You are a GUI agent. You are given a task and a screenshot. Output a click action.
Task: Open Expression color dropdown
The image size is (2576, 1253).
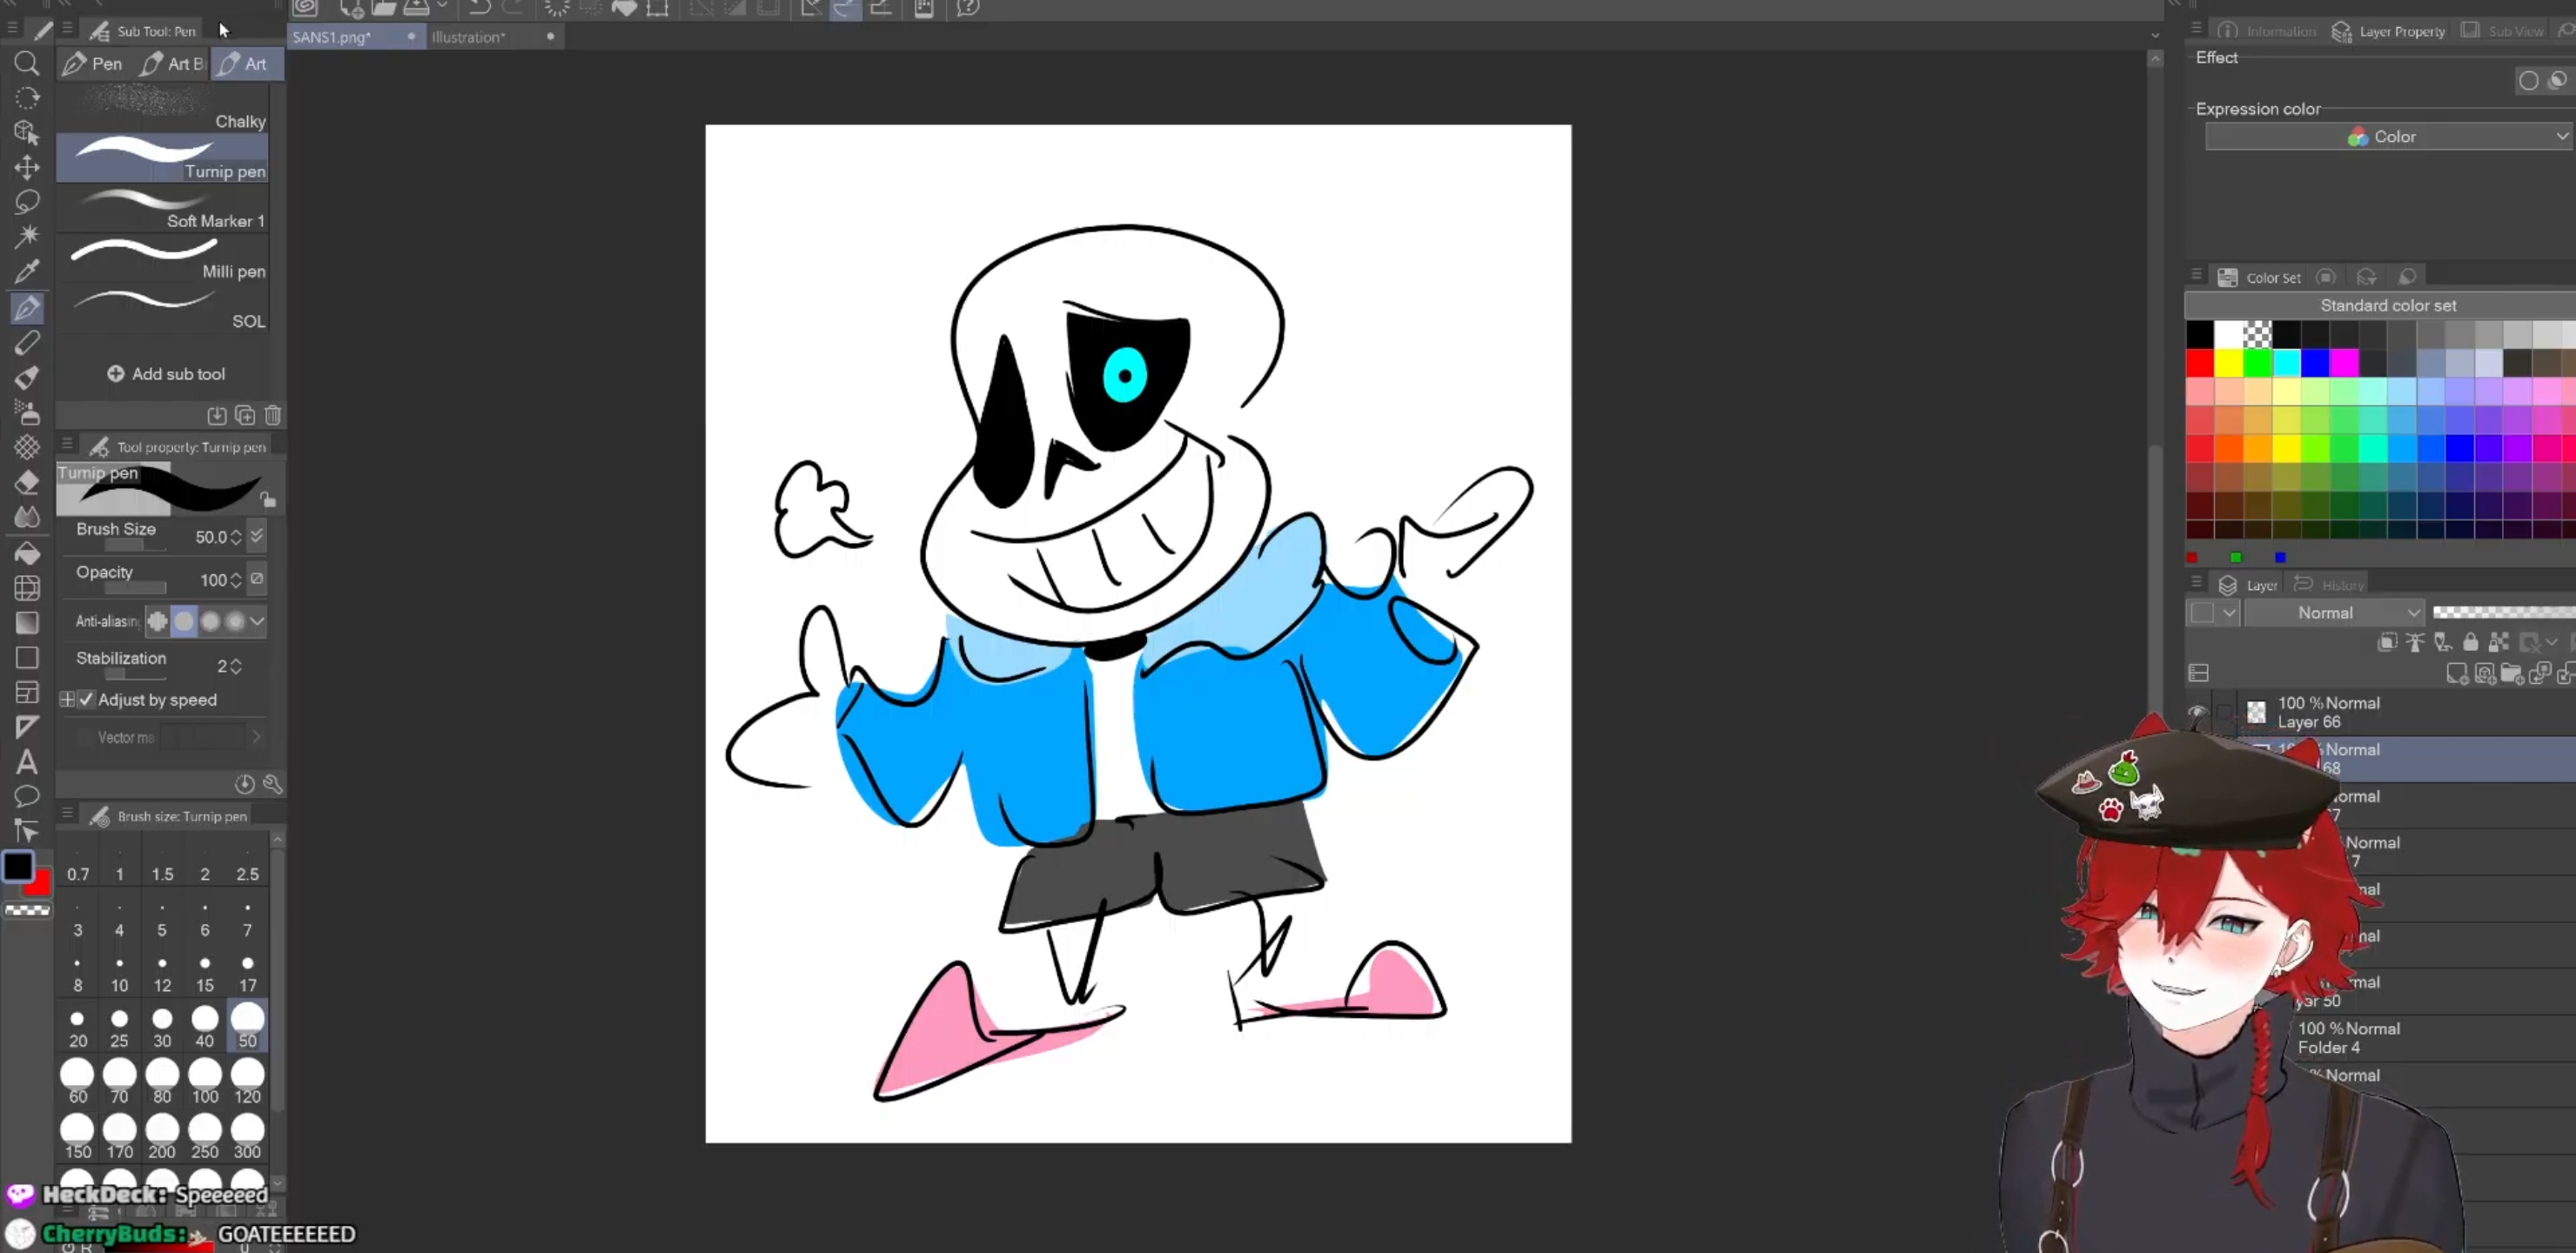tap(2389, 137)
